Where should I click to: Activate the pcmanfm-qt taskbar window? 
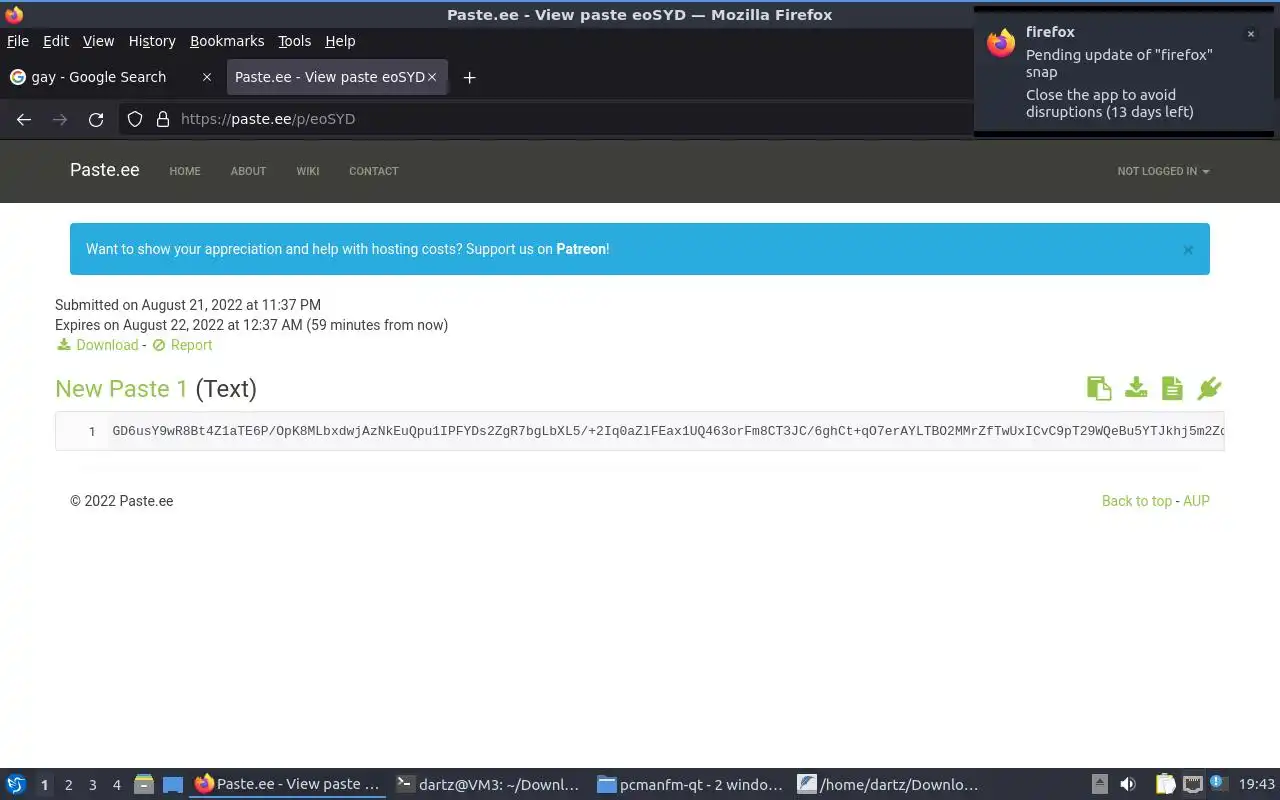click(x=690, y=785)
